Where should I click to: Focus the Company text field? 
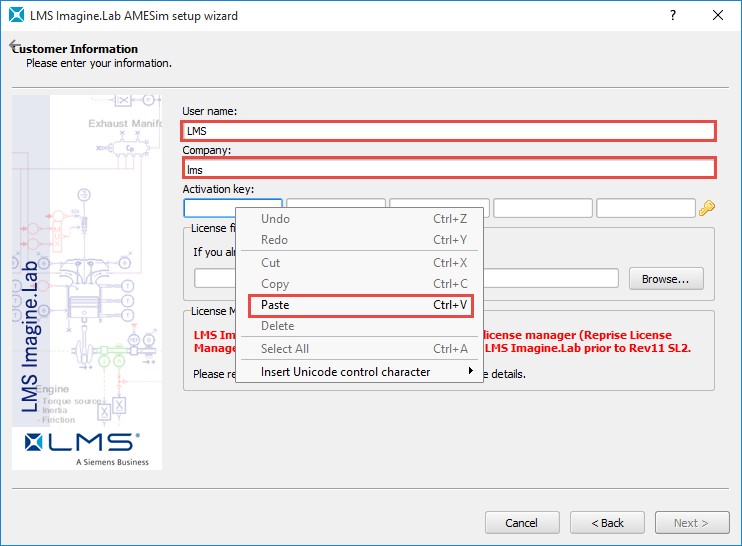coord(449,169)
